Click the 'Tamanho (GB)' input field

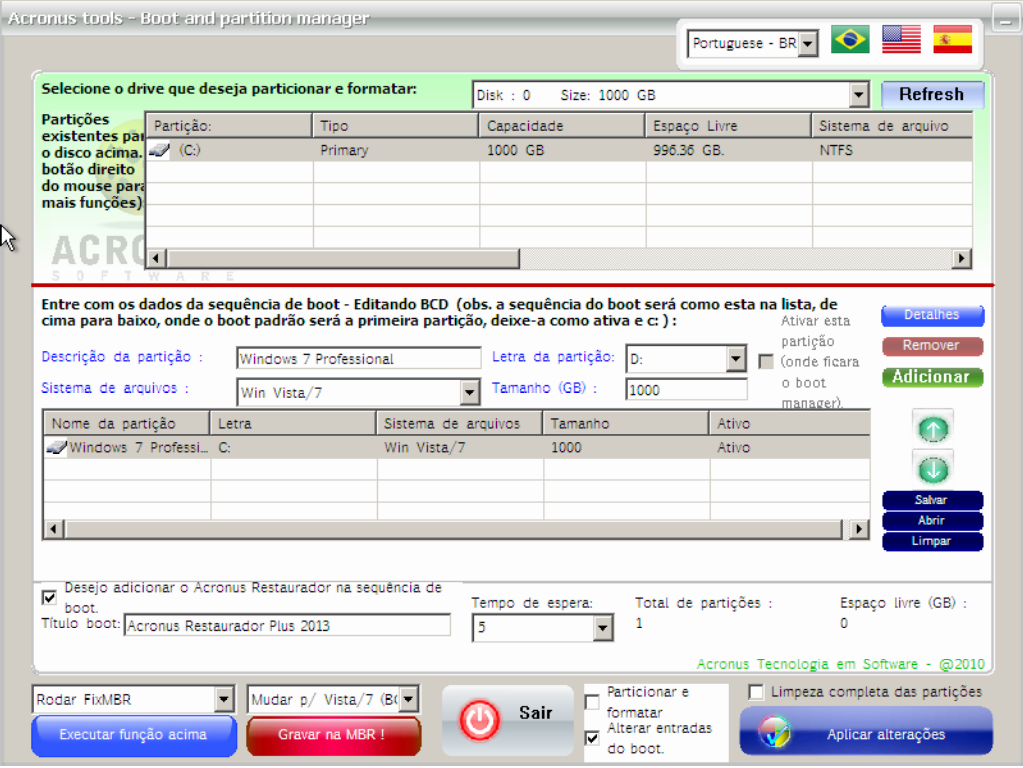point(686,390)
